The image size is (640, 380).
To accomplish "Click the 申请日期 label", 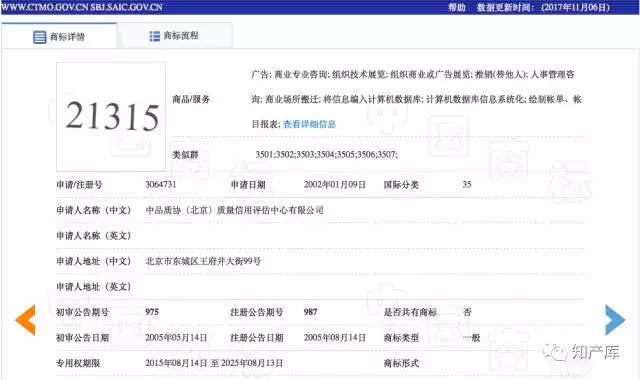I will tap(248, 184).
